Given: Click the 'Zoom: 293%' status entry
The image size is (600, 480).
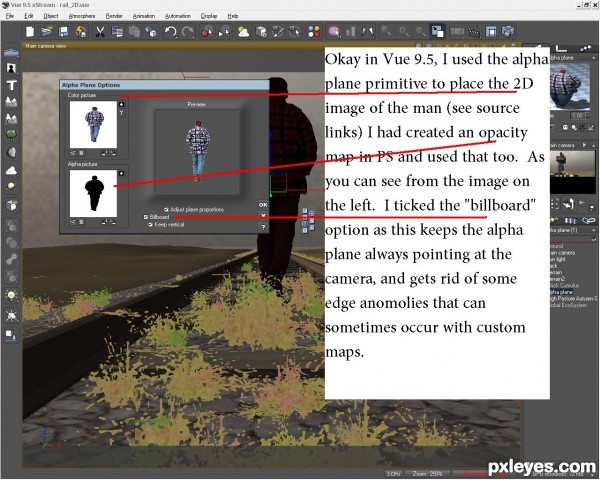Looking at the screenshot, I should pyautogui.click(x=427, y=474).
